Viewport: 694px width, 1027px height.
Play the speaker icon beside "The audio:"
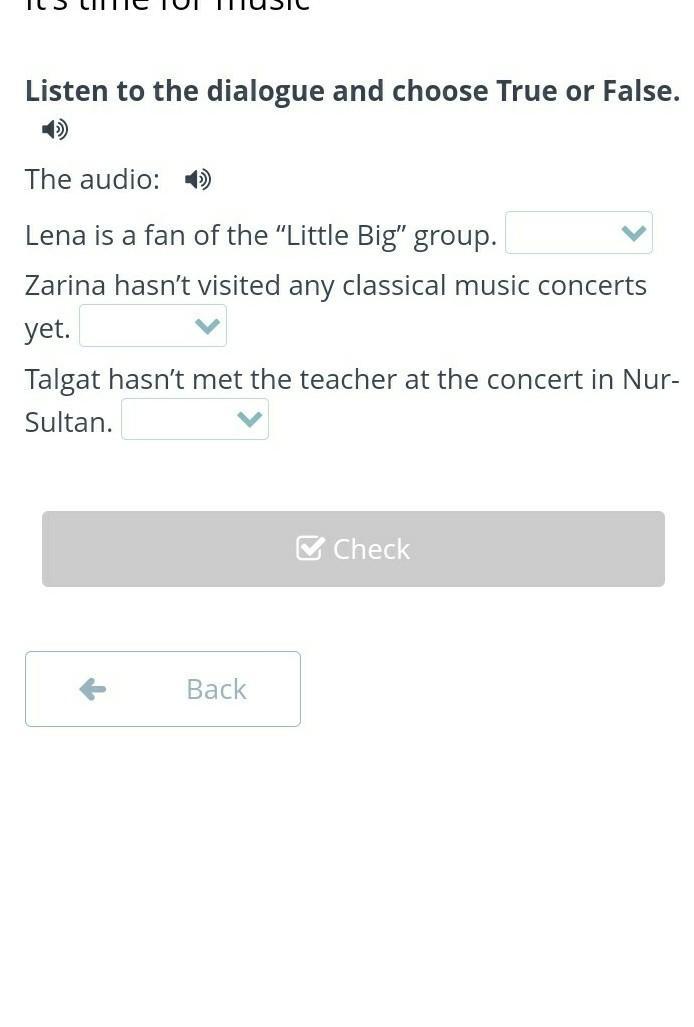pyautogui.click(x=198, y=179)
